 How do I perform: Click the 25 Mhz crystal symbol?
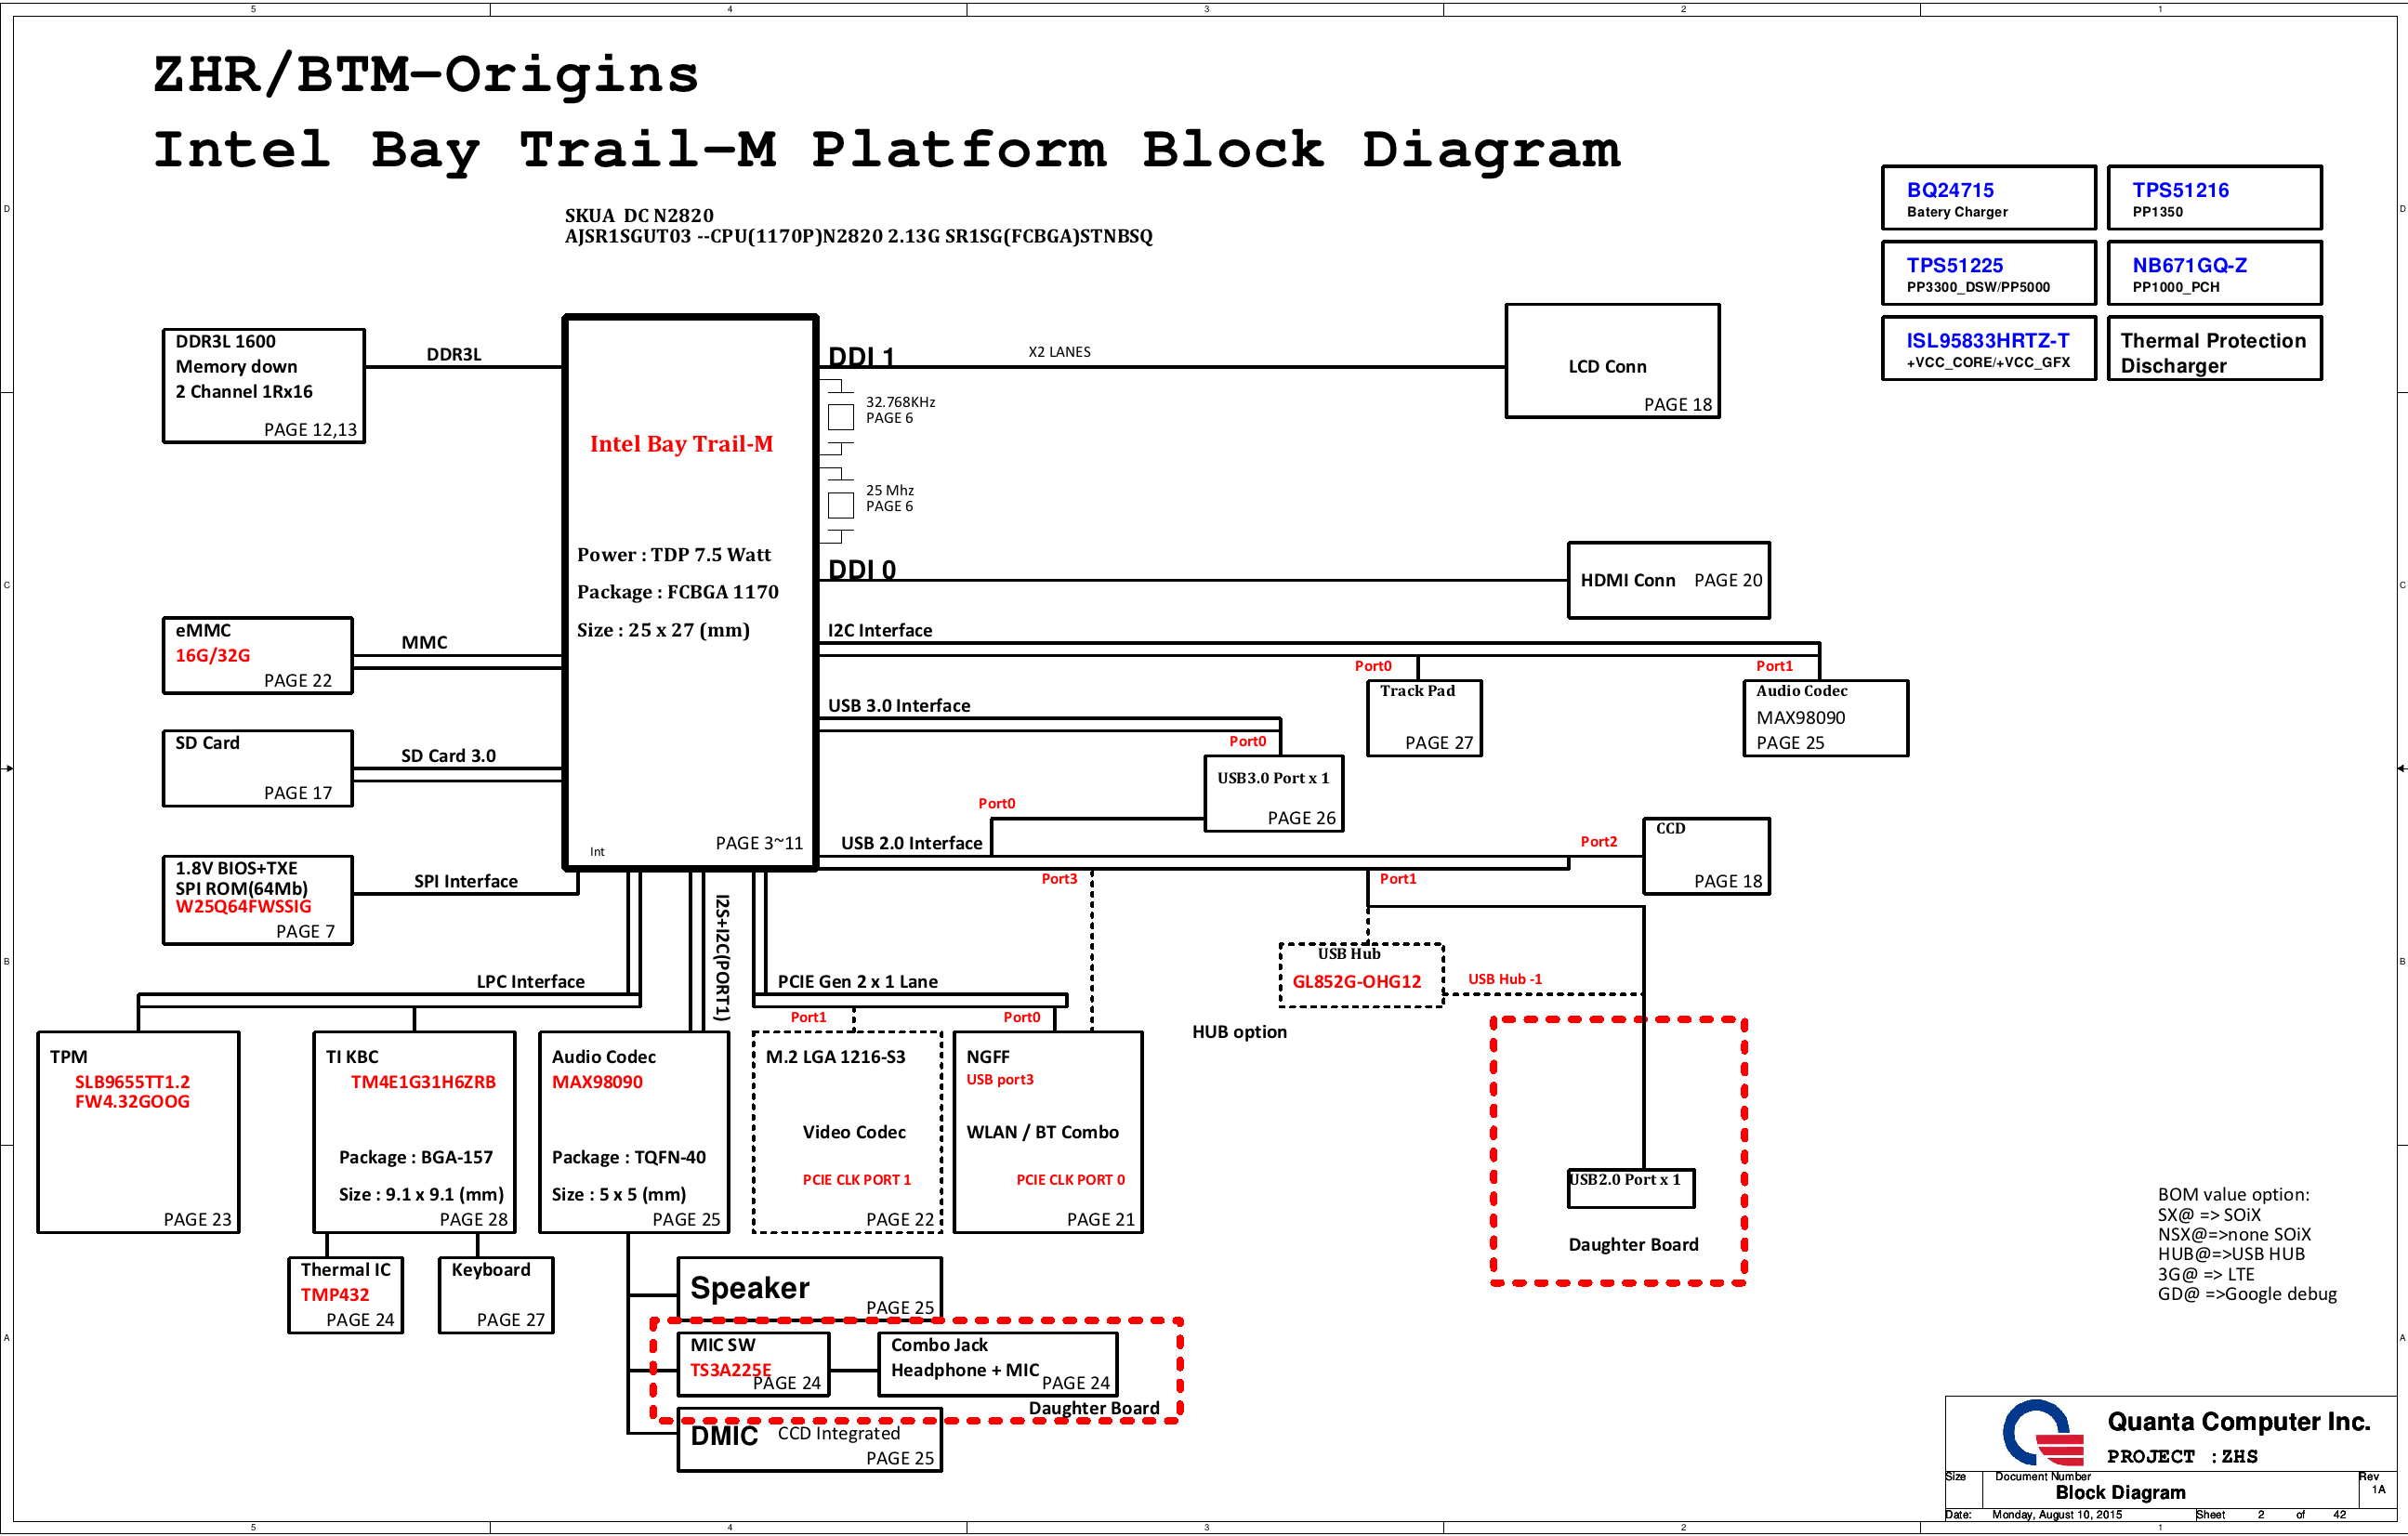840,504
